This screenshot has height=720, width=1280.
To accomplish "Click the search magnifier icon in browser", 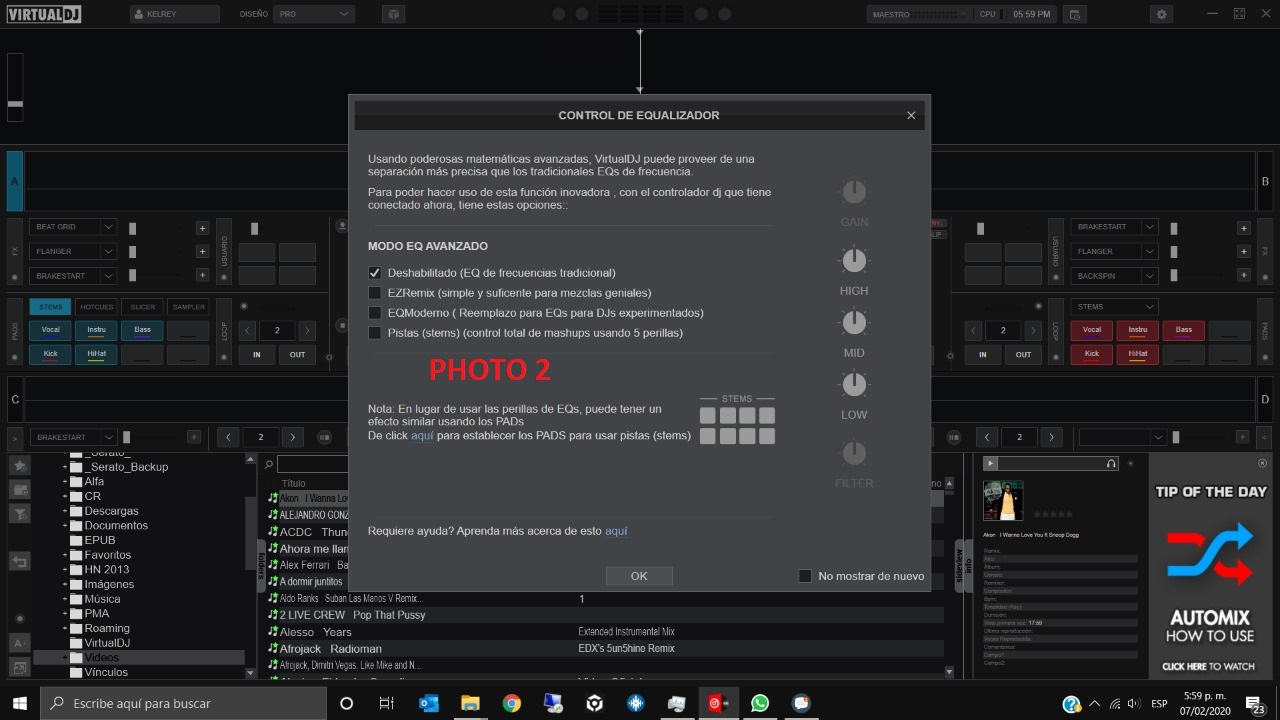I will pos(268,464).
